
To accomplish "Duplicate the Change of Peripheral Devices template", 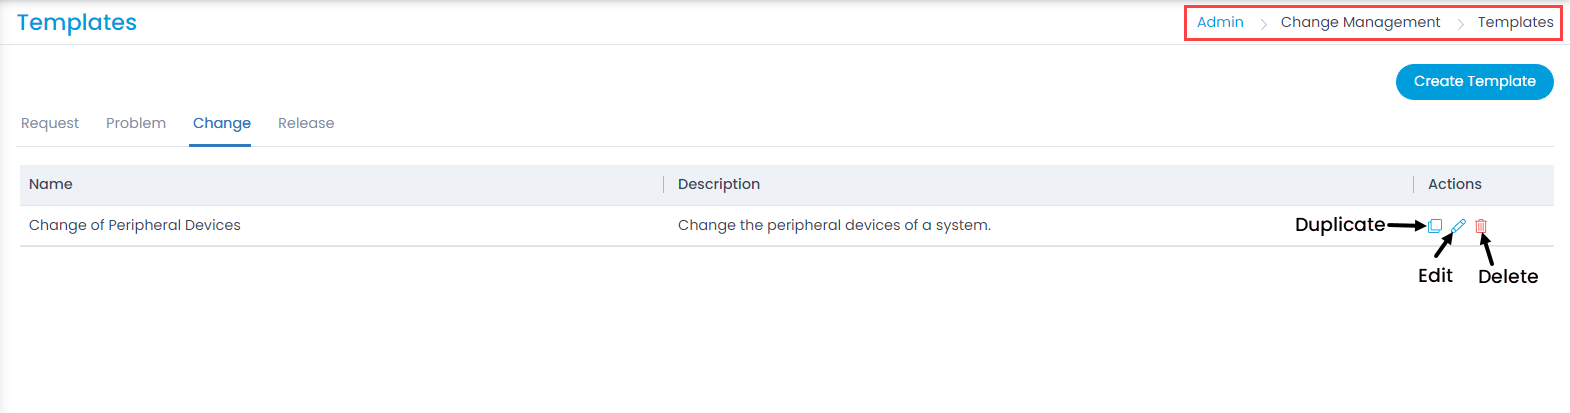I will click(1435, 226).
